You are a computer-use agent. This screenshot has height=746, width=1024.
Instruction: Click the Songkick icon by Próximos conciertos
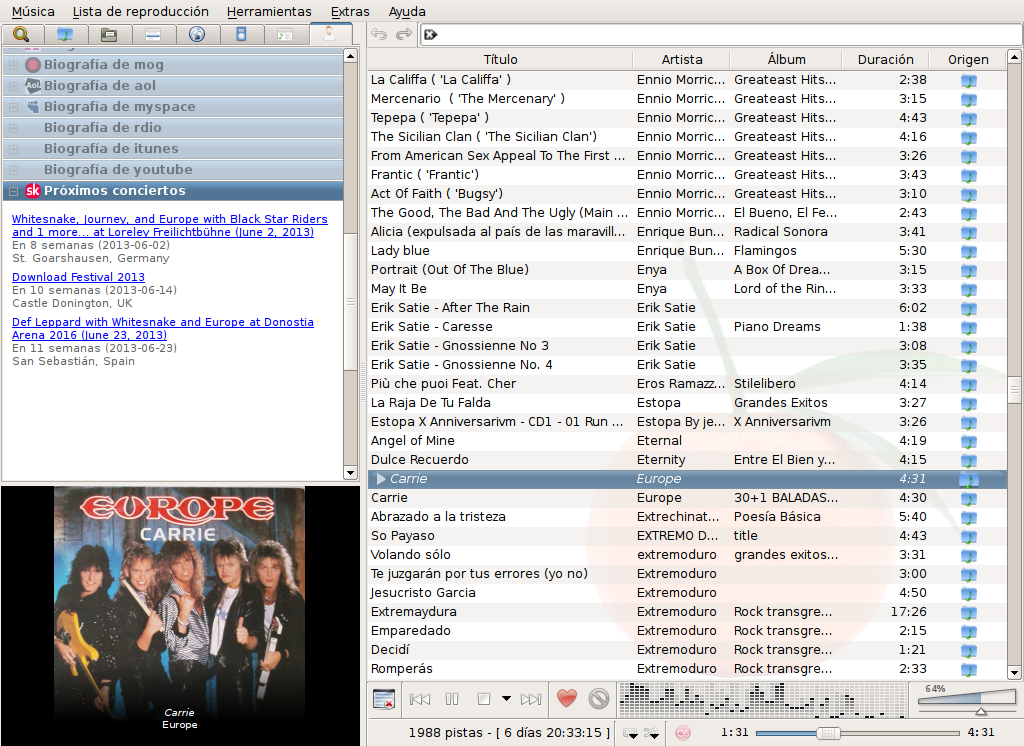pos(33,190)
